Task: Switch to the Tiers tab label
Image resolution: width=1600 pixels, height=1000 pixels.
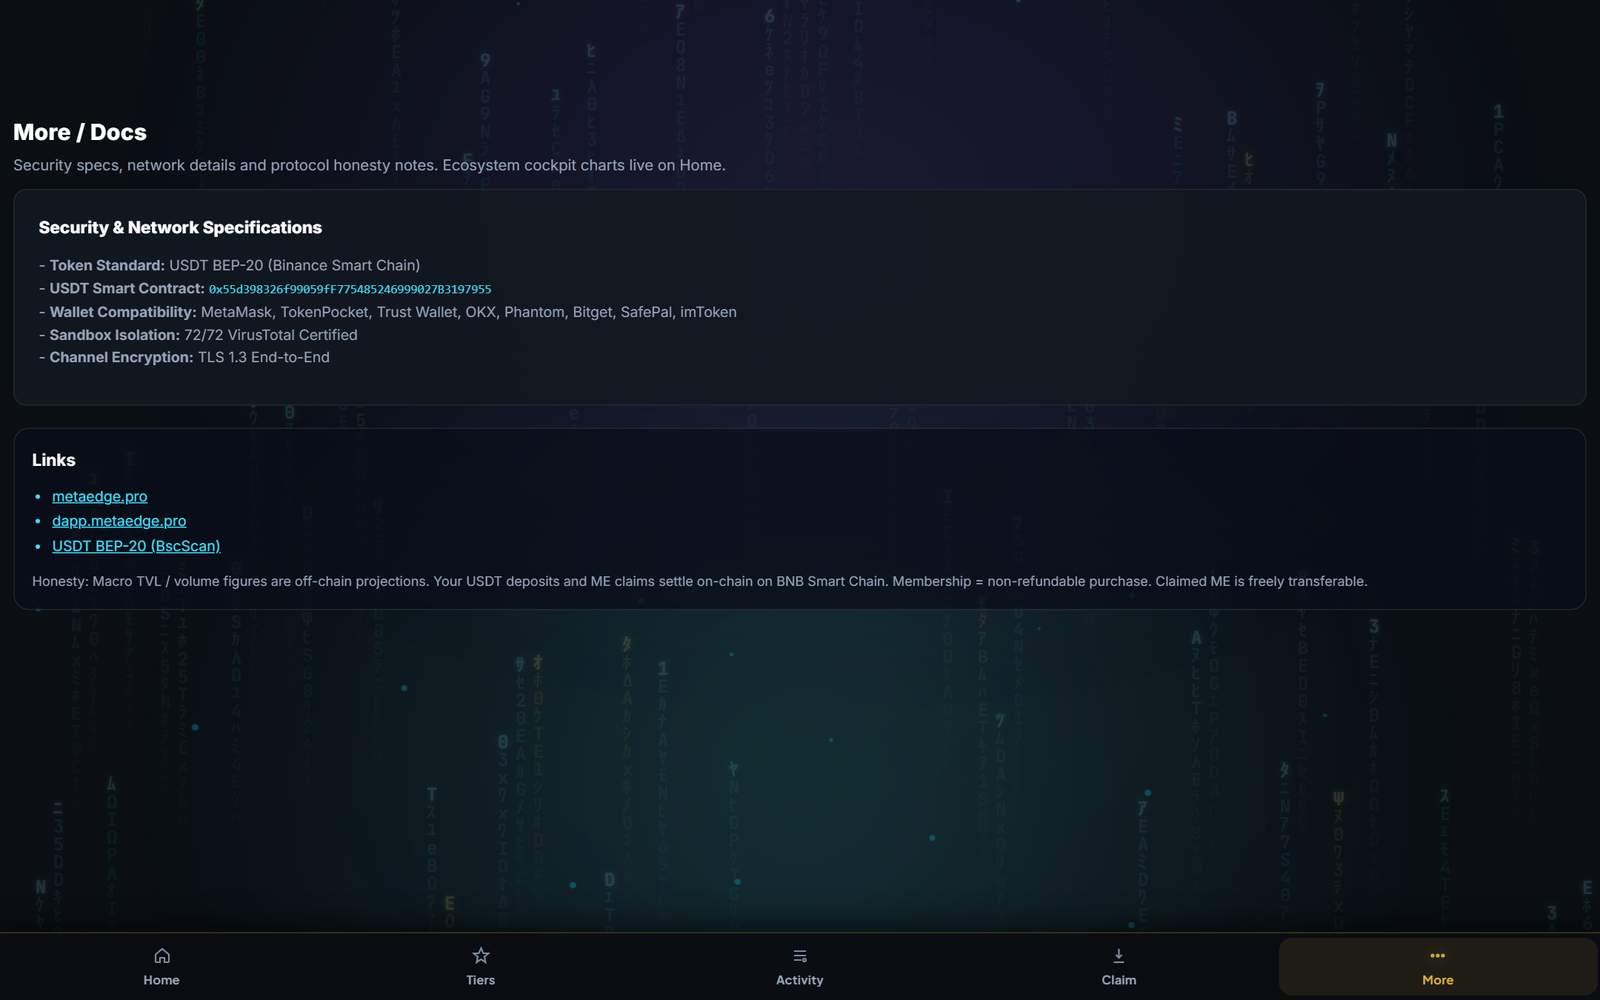Action: pos(480,980)
